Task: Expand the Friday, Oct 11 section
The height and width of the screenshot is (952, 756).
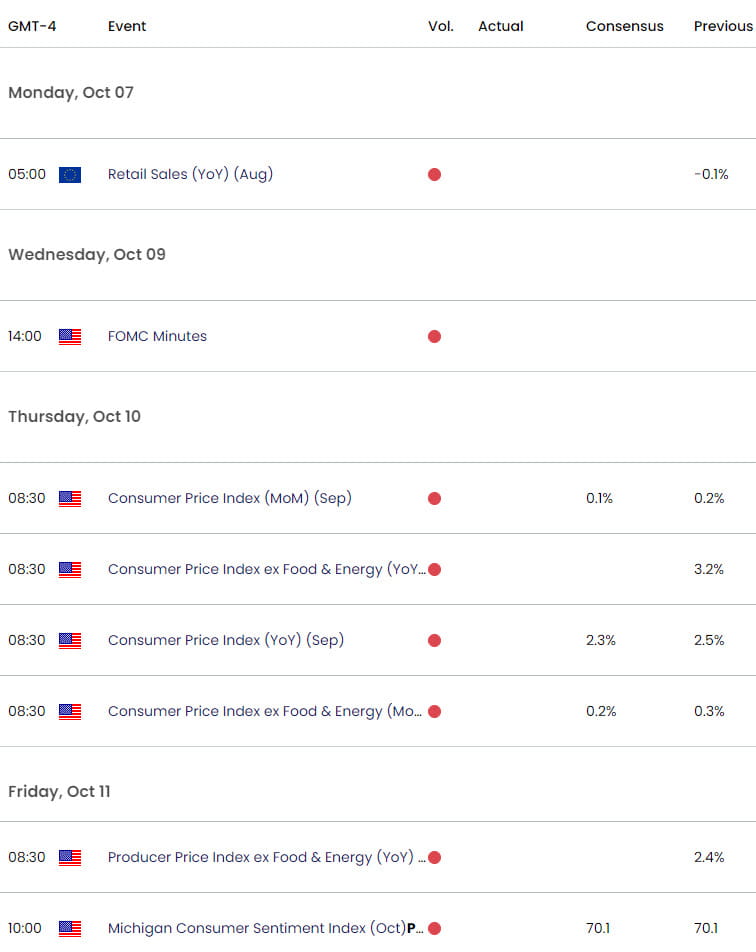Action: [x=58, y=791]
